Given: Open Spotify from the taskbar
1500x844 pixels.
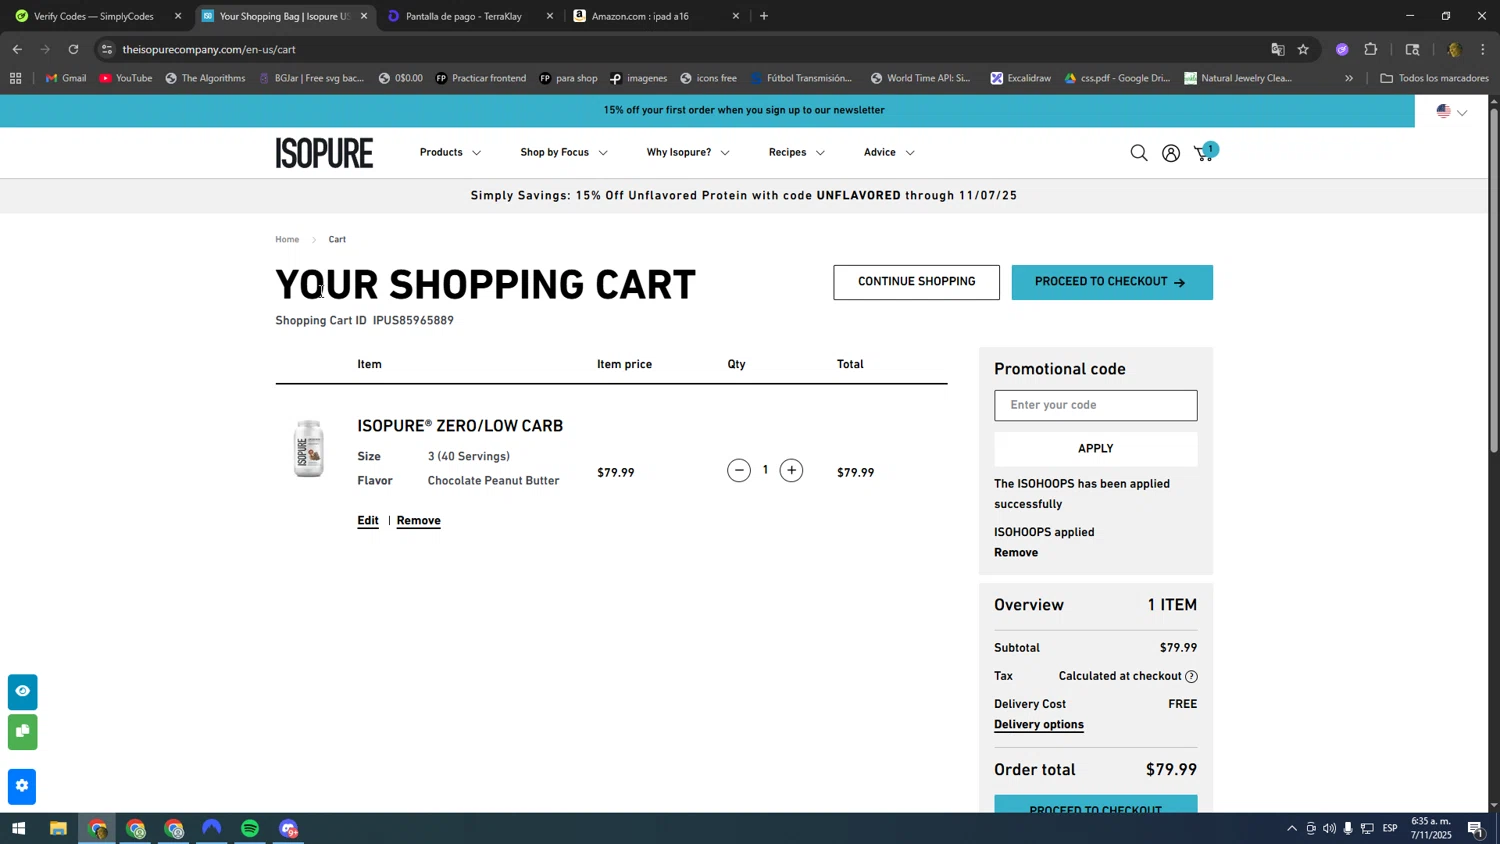Looking at the screenshot, I should pyautogui.click(x=250, y=829).
